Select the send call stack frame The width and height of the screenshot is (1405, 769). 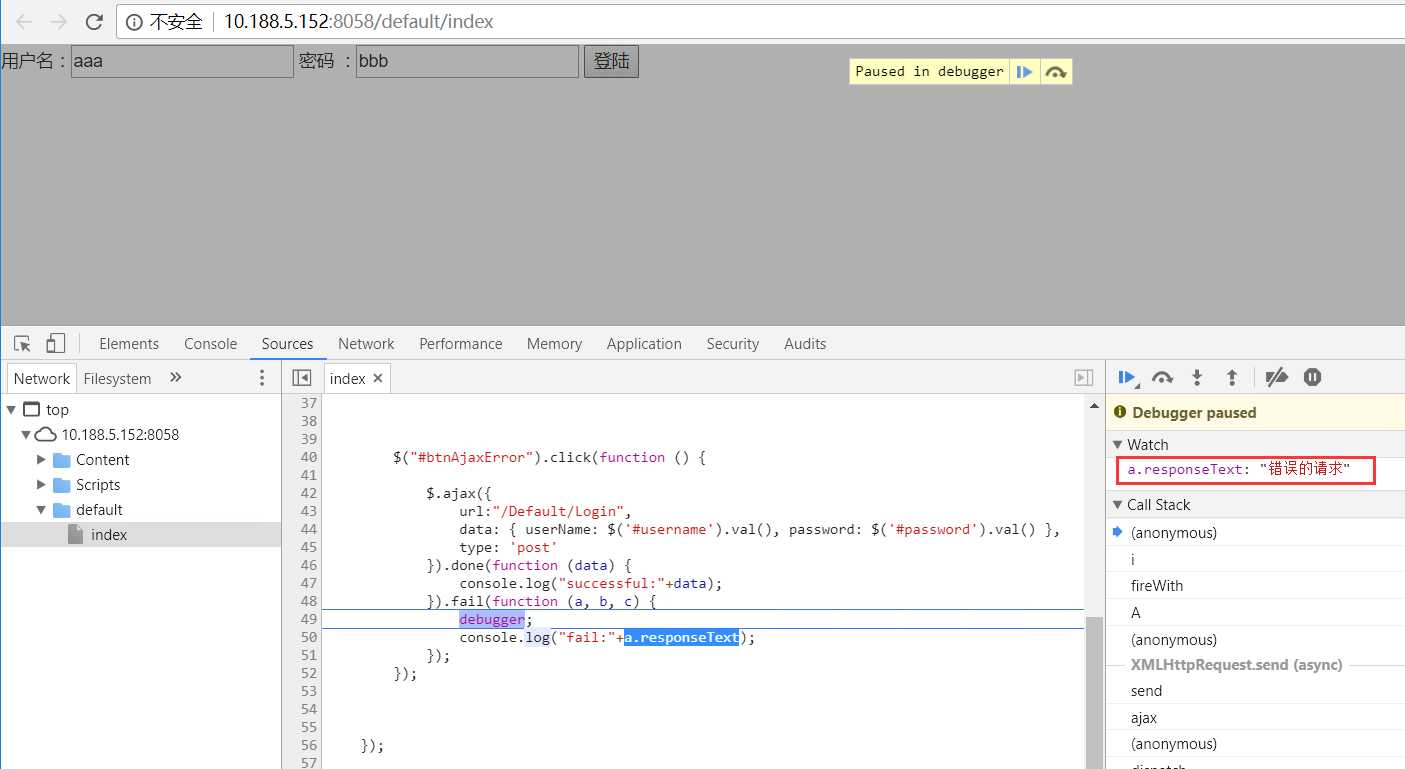click(x=1255, y=691)
